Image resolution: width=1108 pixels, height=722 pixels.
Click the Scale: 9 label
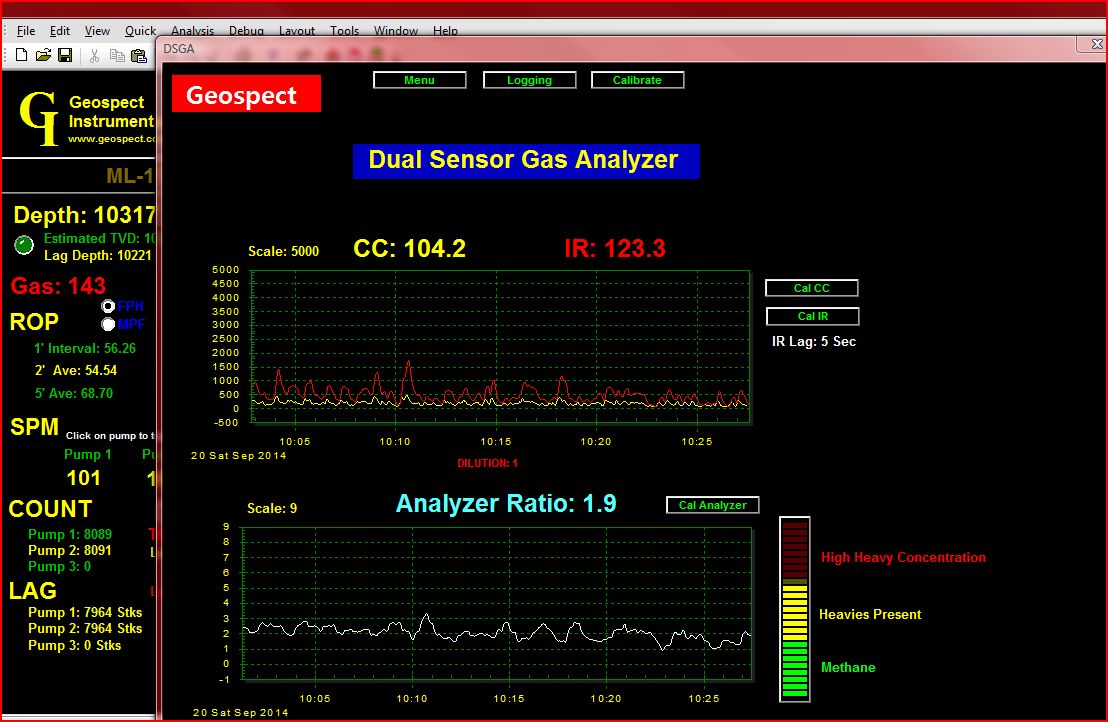tap(272, 508)
